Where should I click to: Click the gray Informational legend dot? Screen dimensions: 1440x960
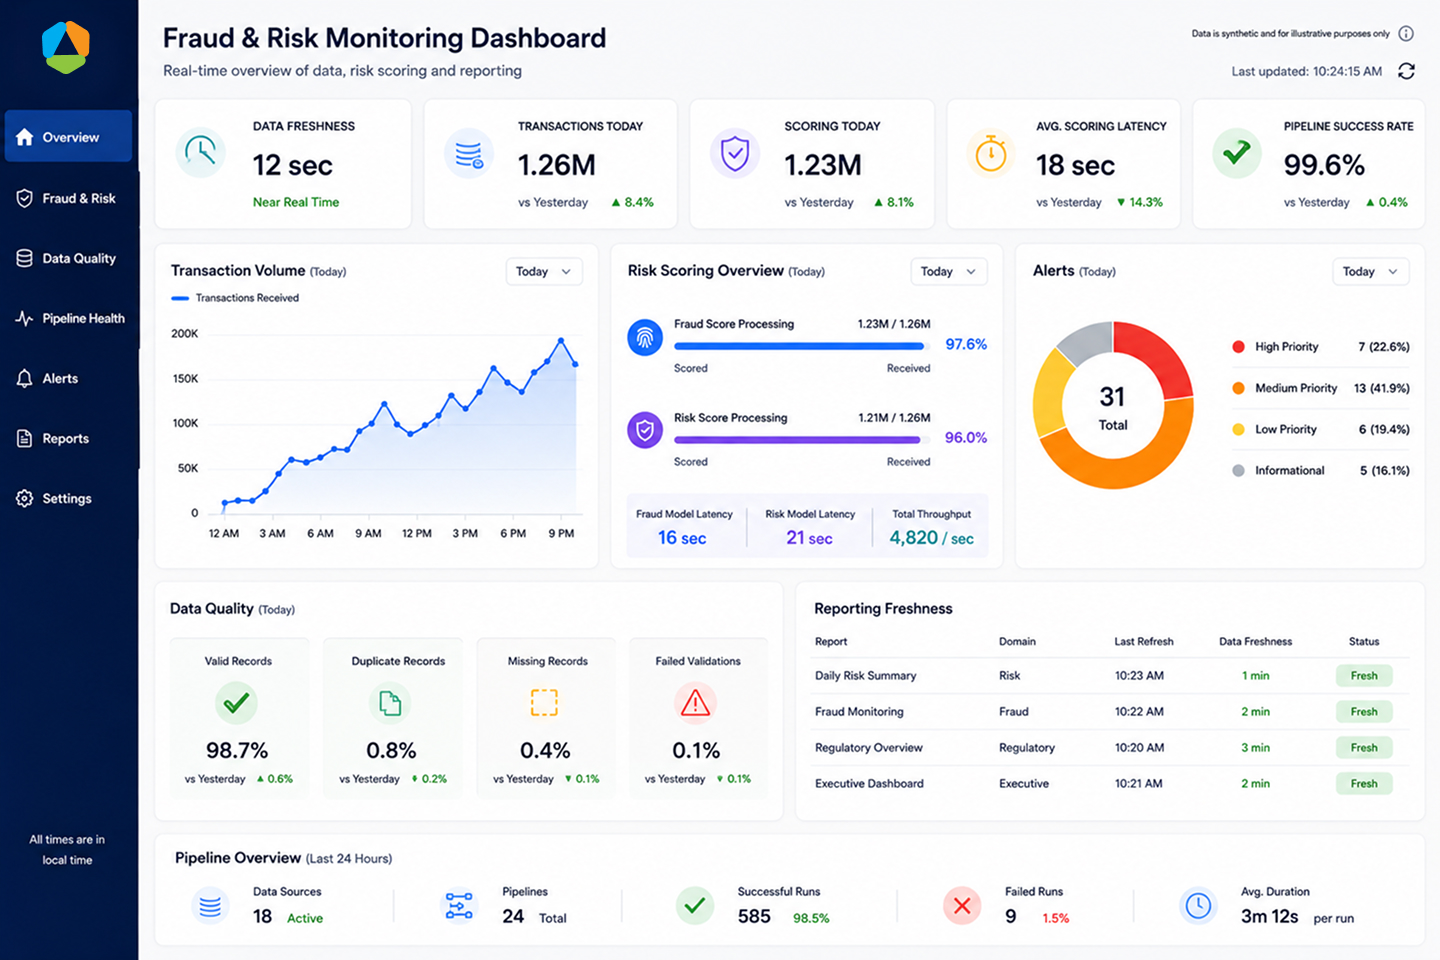[1238, 470]
